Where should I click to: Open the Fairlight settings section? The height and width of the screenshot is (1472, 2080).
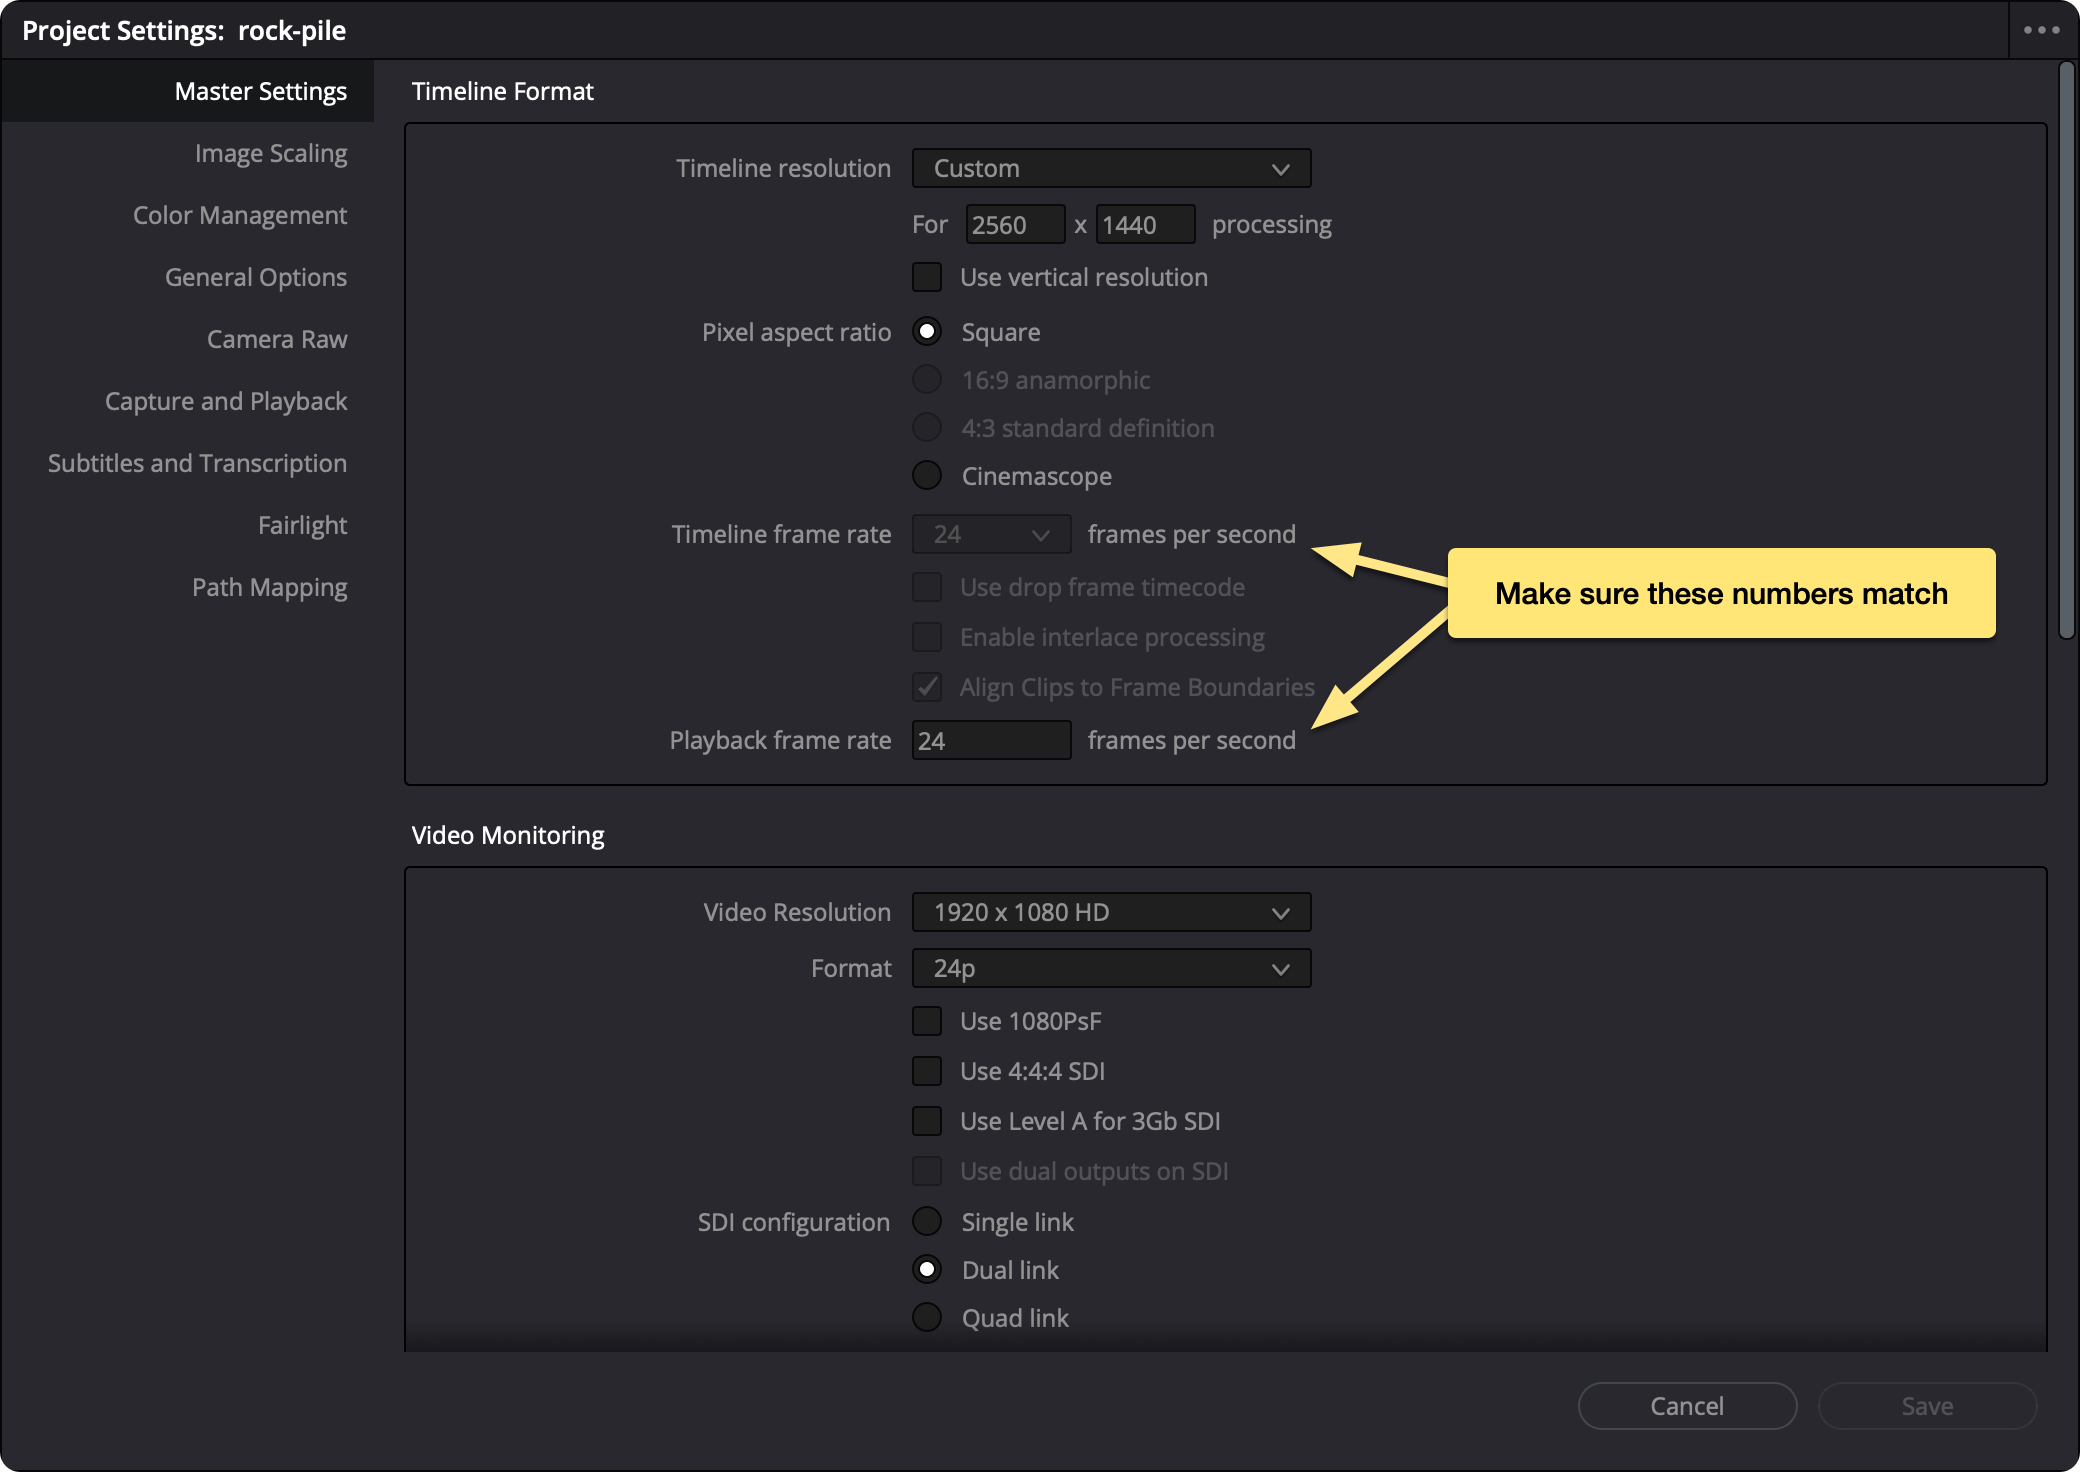pos(187,525)
